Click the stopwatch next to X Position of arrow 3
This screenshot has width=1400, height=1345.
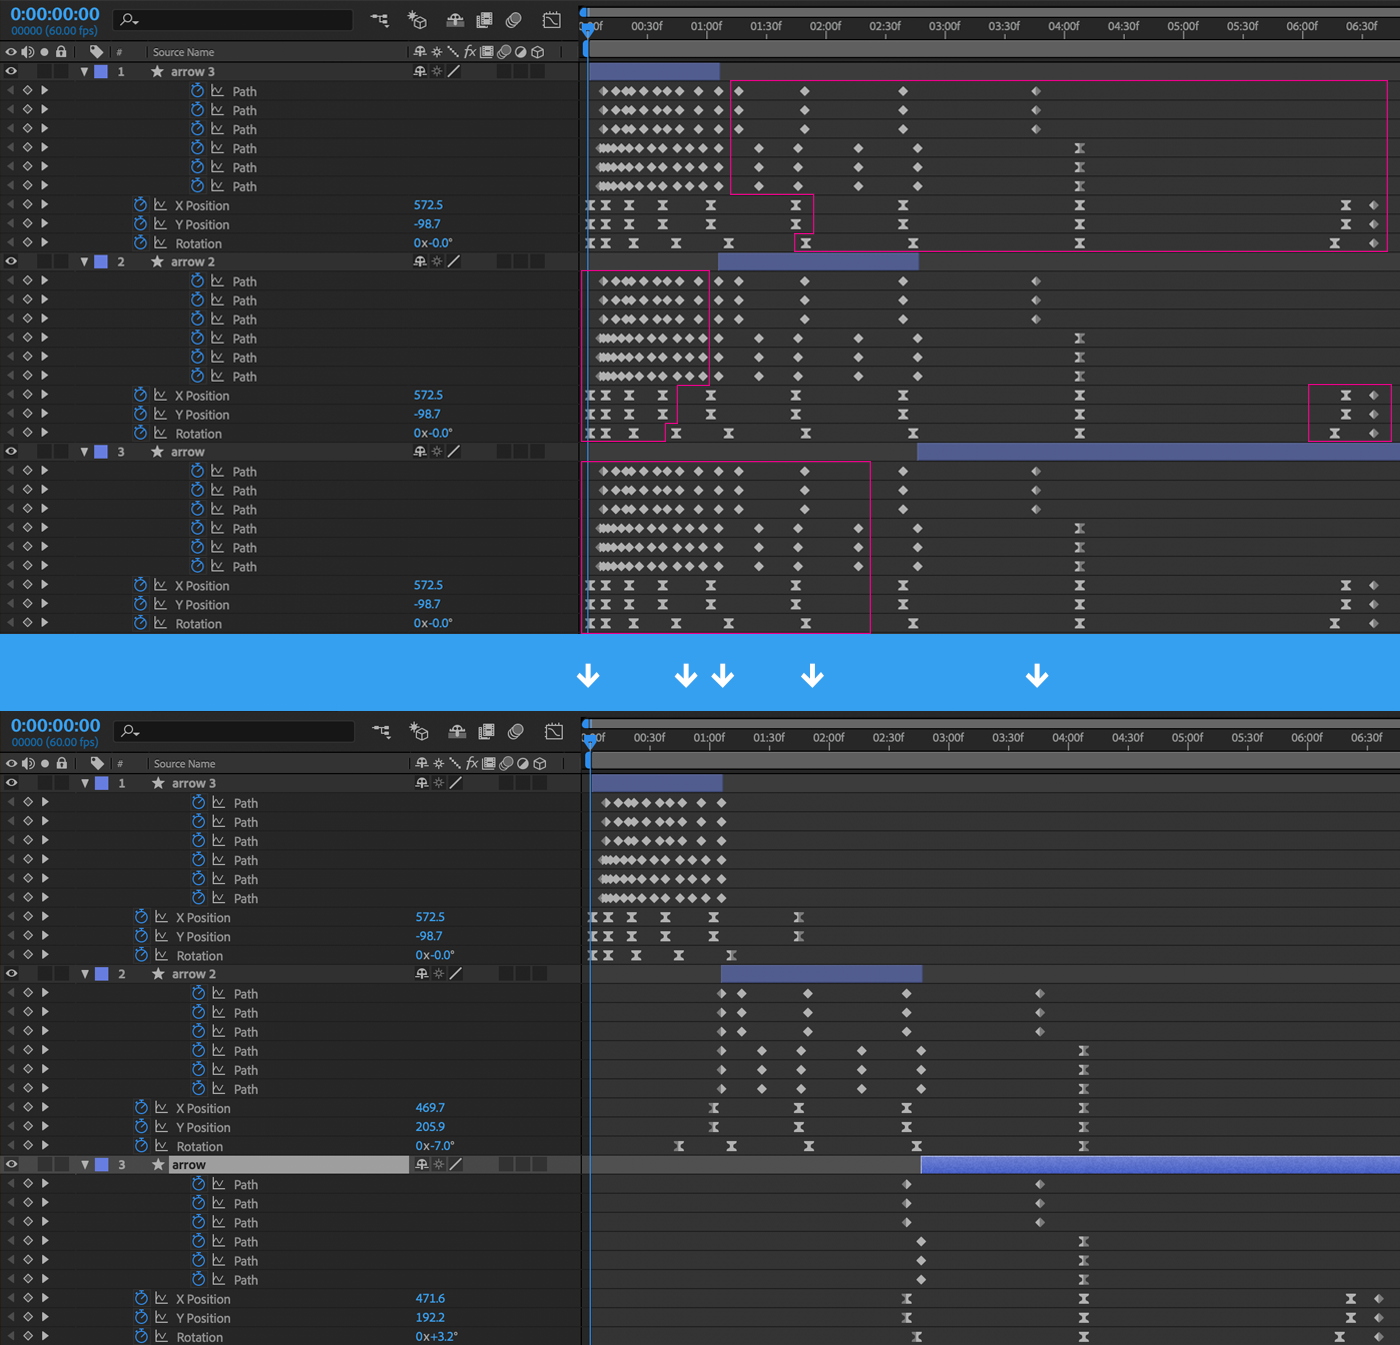pos(140,204)
